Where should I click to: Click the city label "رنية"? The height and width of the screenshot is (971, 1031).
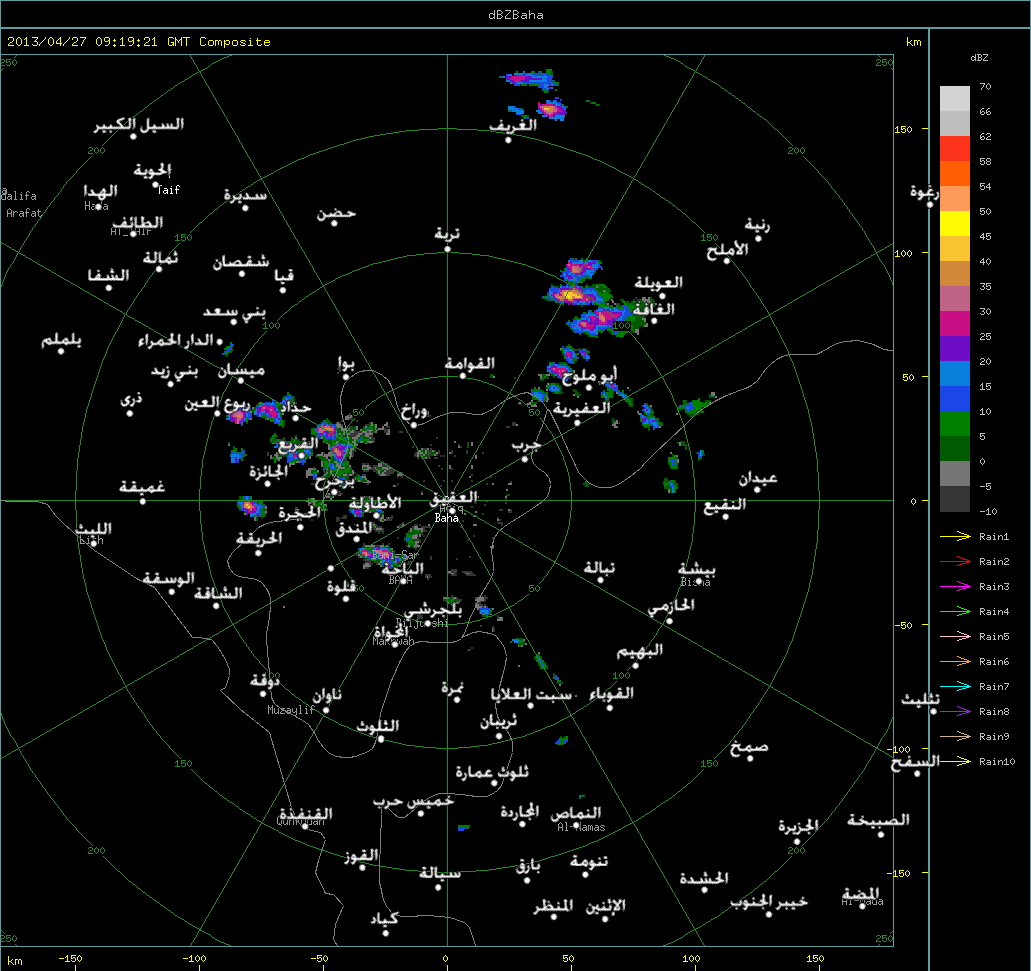click(757, 225)
